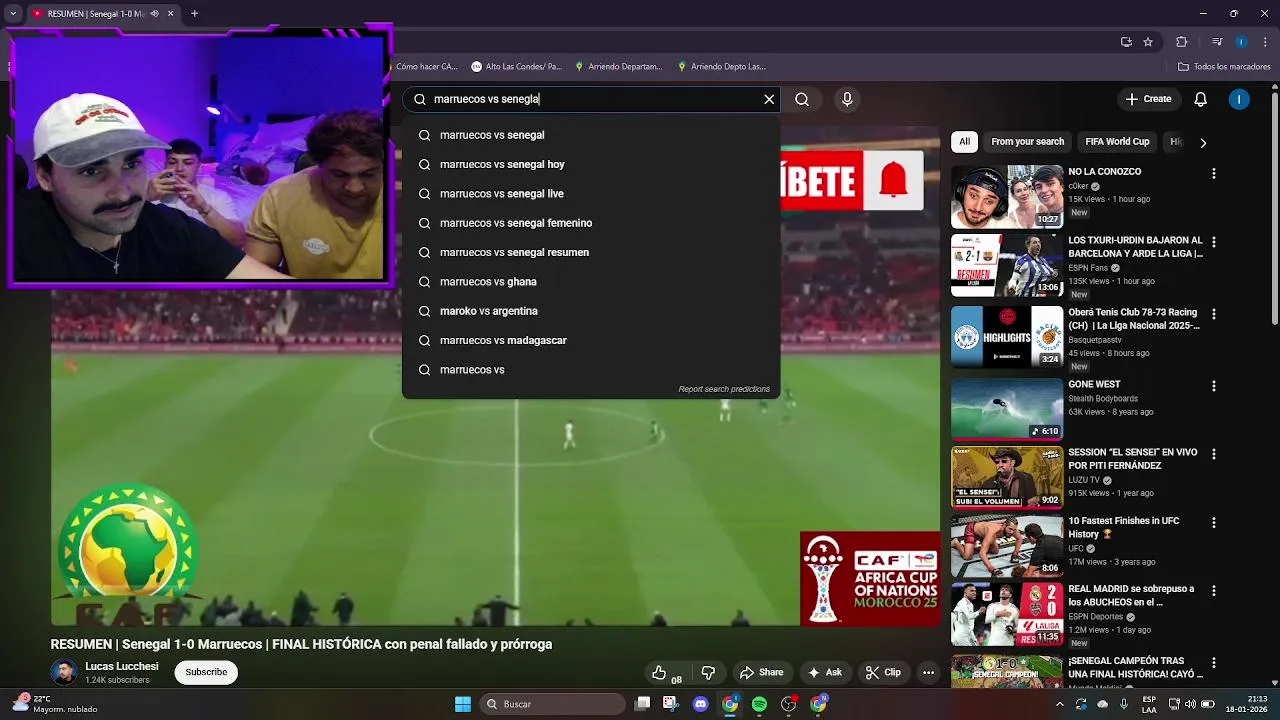Open options for 'SENEGAL CAMPEÓN' video
1280x720 pixels.
tap(1214, 663)
